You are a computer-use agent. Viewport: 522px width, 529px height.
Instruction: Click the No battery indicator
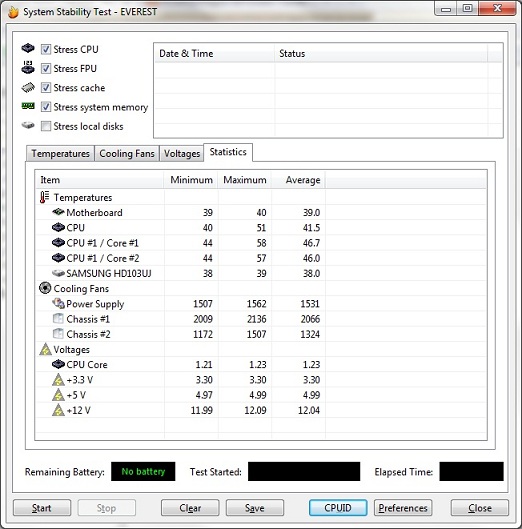coord(143,471)
